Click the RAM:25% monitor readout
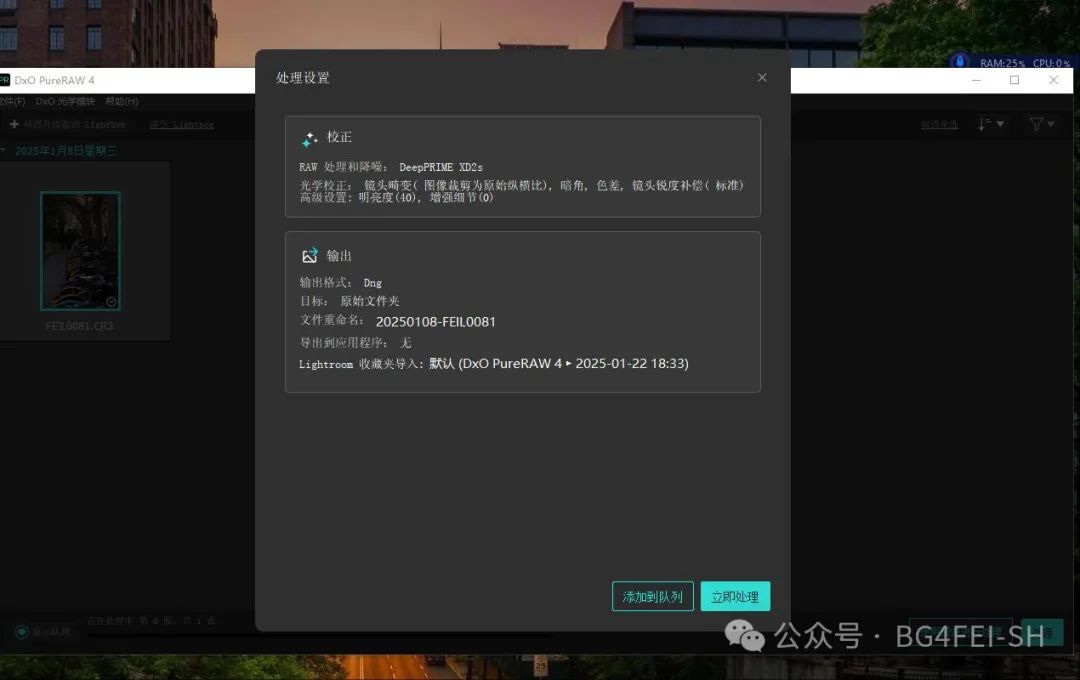The width and height of the screenshot is (1080, 680). pyautogui.click(x=1002, y=63)
